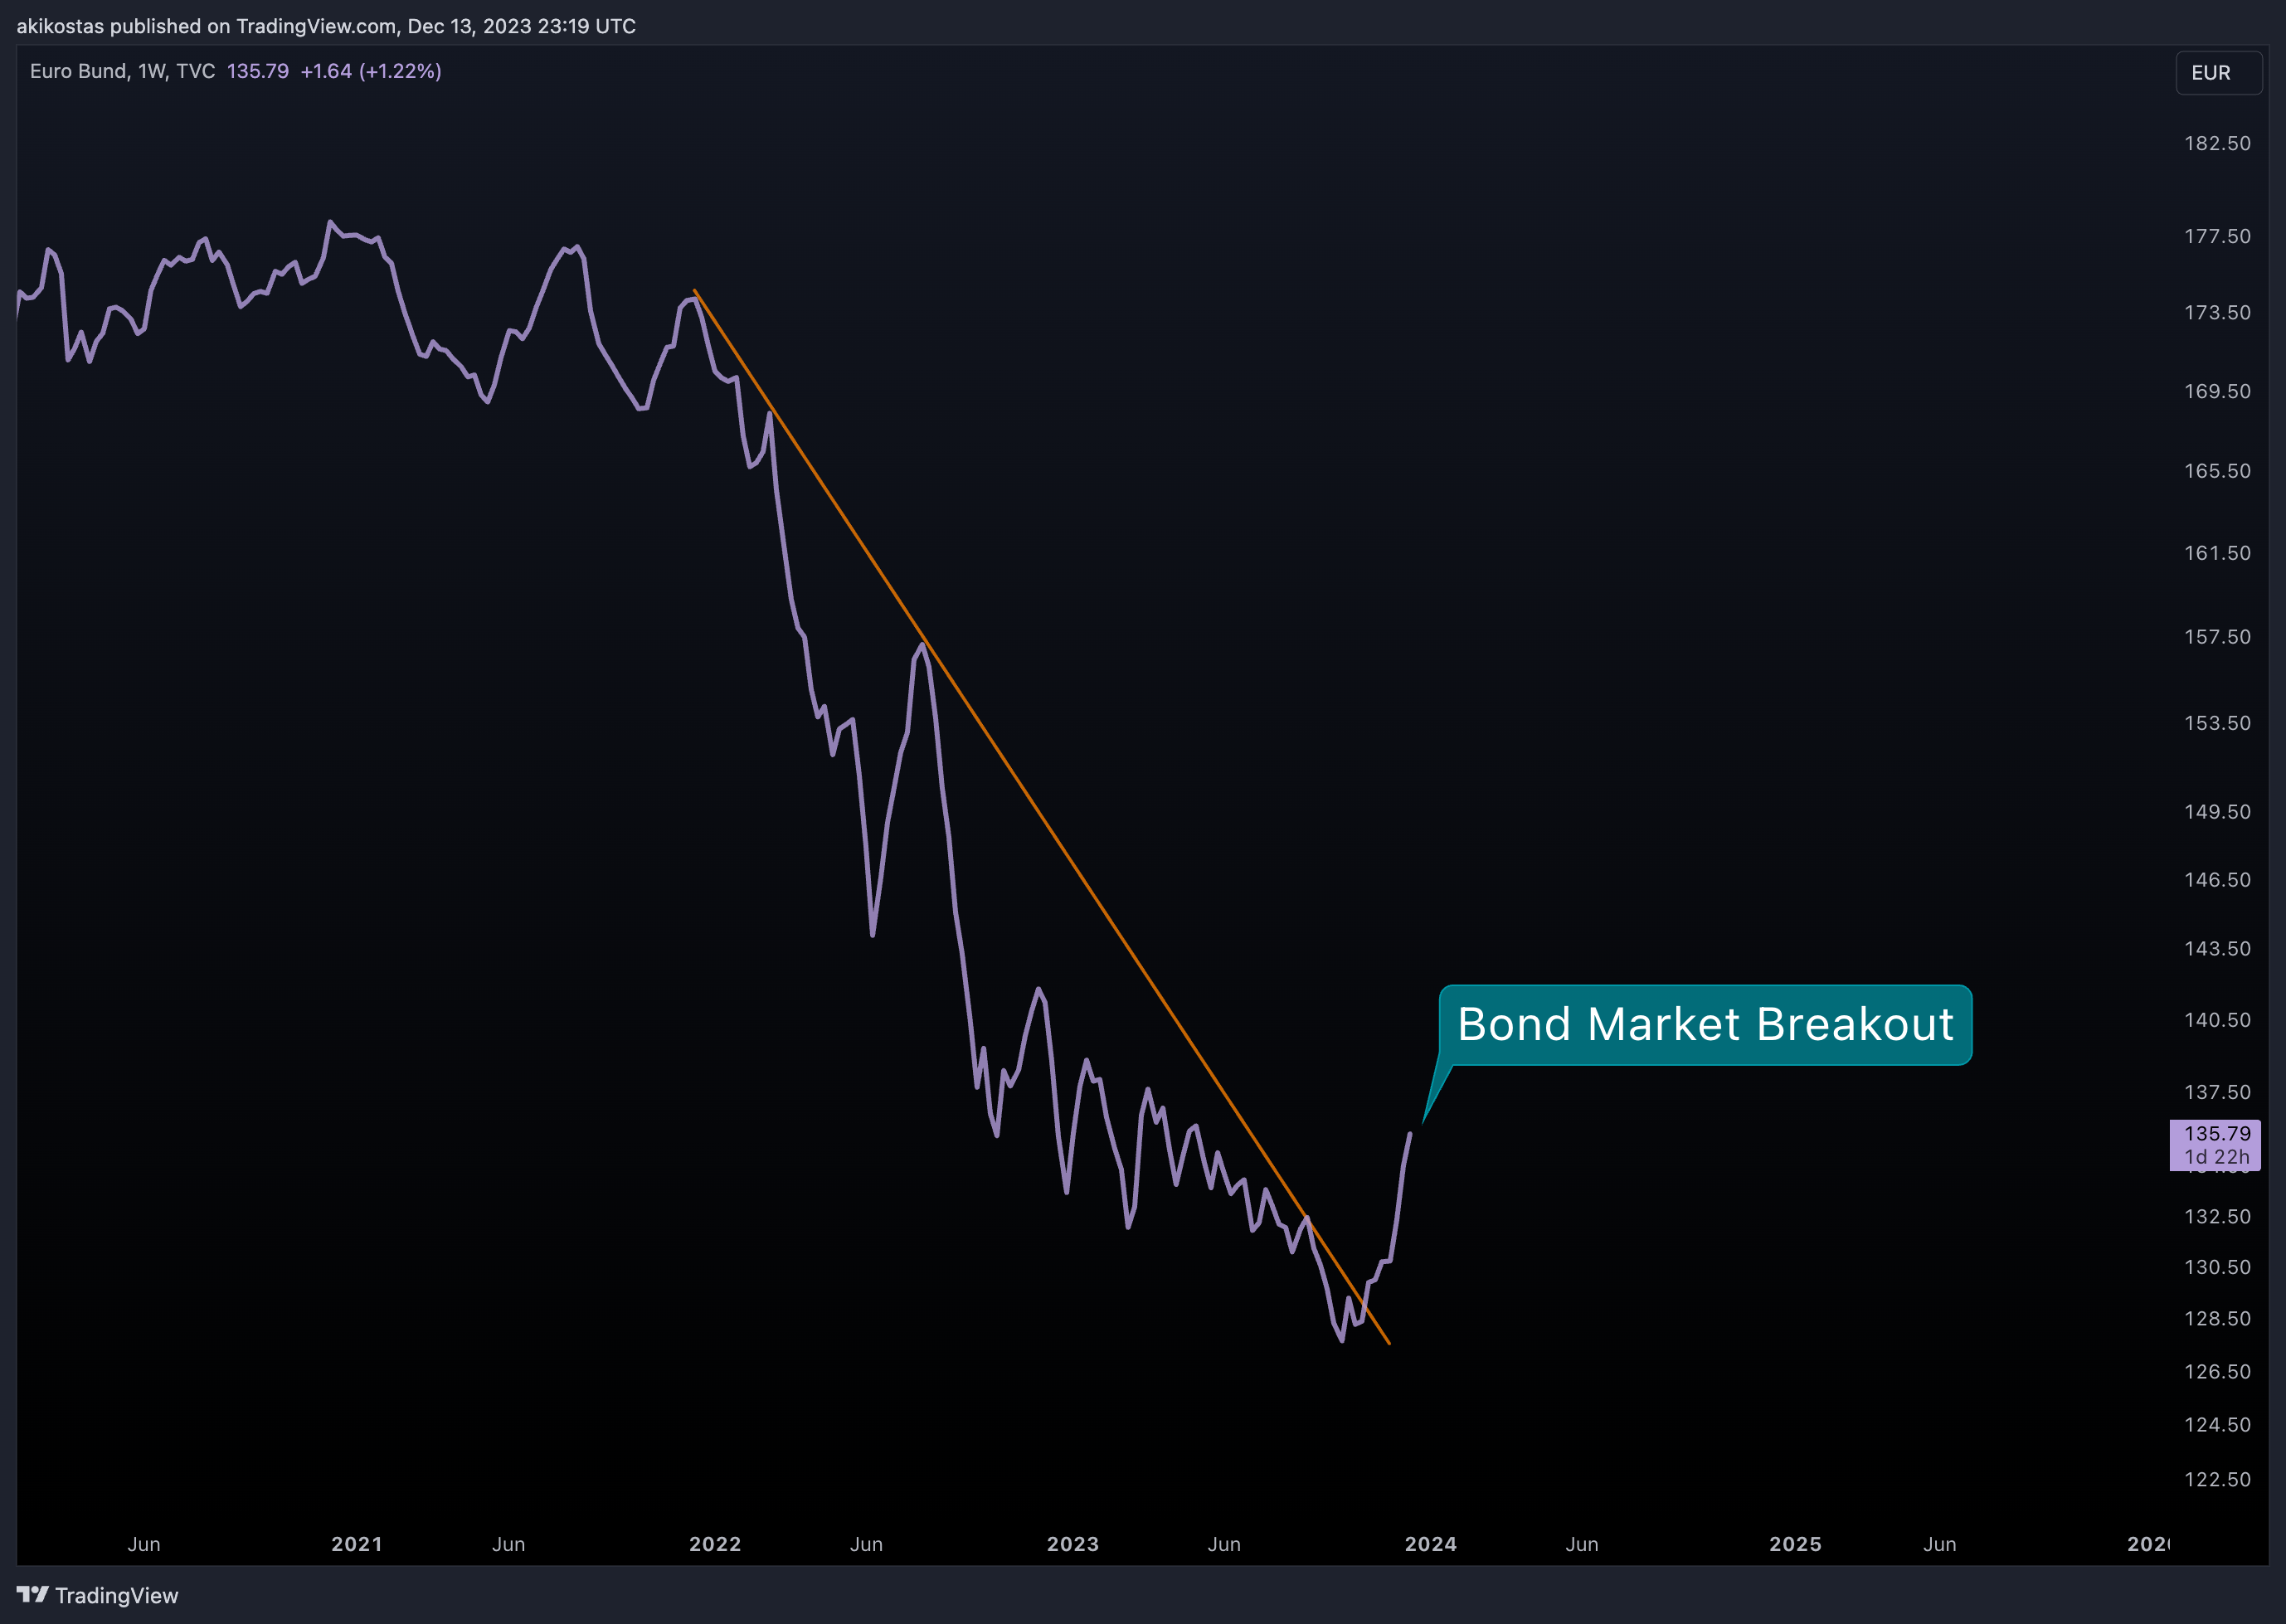Click the 177.50 price axis label
2286x1624 pixels.
2217,236
